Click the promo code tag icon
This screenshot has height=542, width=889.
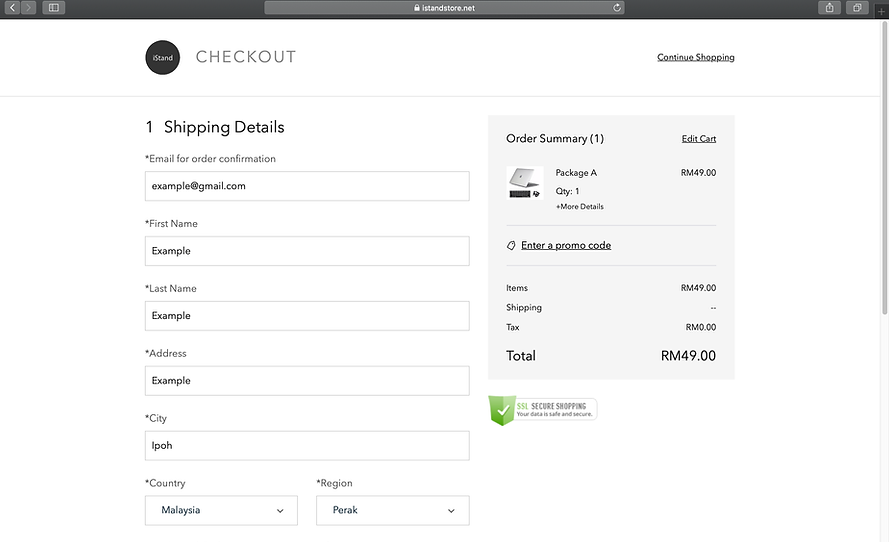(x=511, y=245)
